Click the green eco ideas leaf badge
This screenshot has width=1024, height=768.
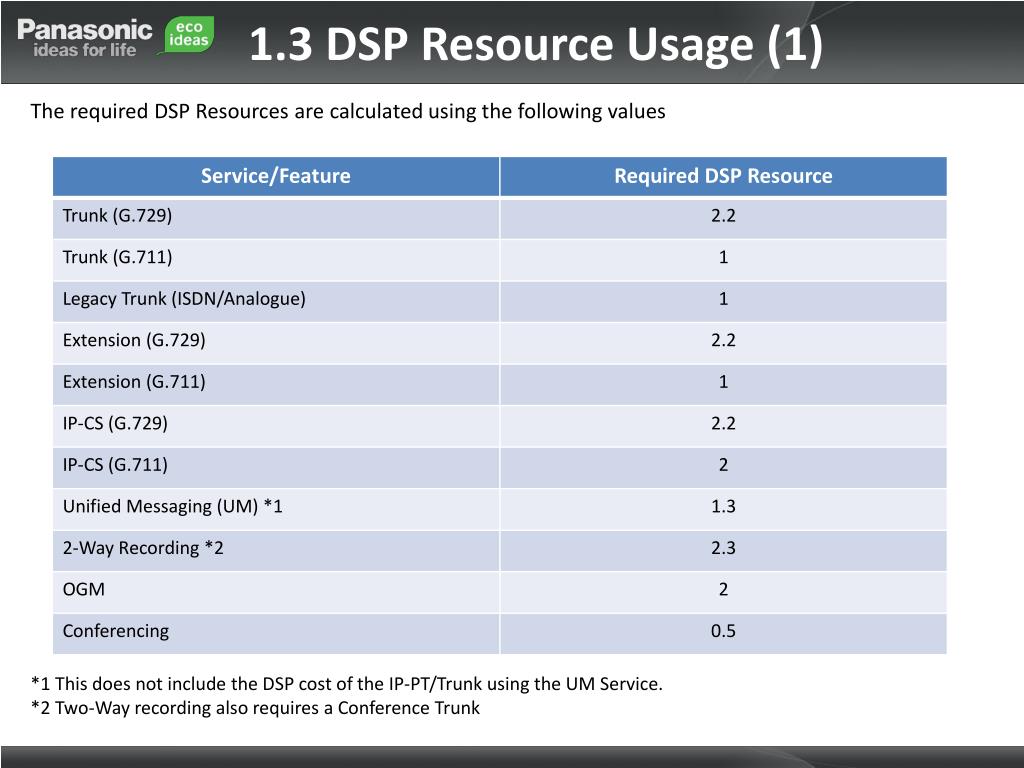tap(187, 35)
